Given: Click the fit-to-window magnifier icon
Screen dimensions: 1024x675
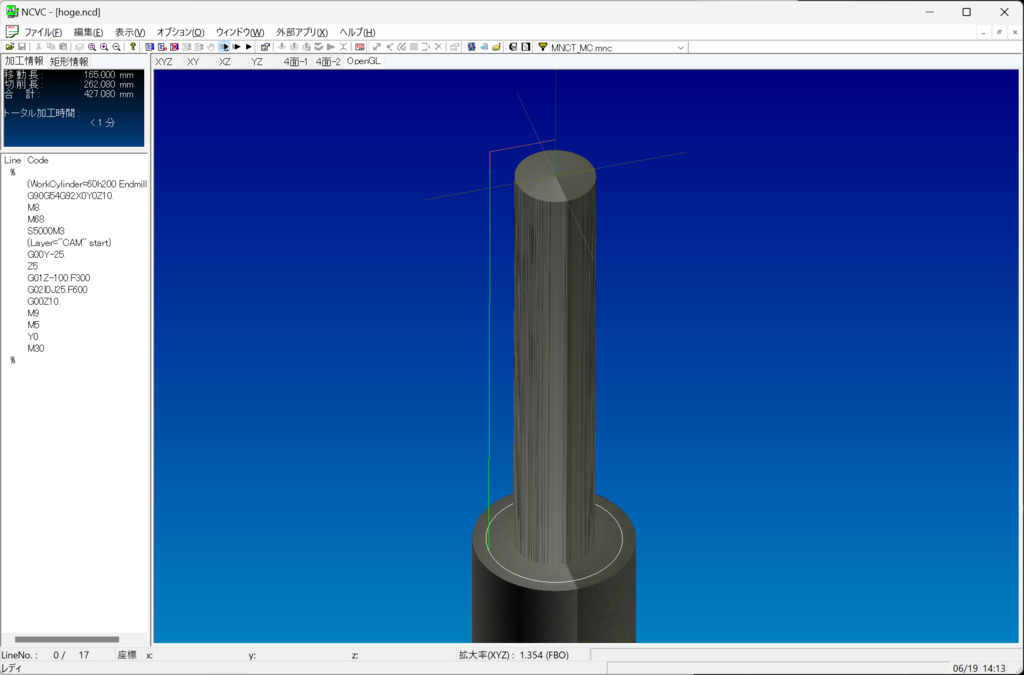Looking at the screenshot, I should coord(92,47).
